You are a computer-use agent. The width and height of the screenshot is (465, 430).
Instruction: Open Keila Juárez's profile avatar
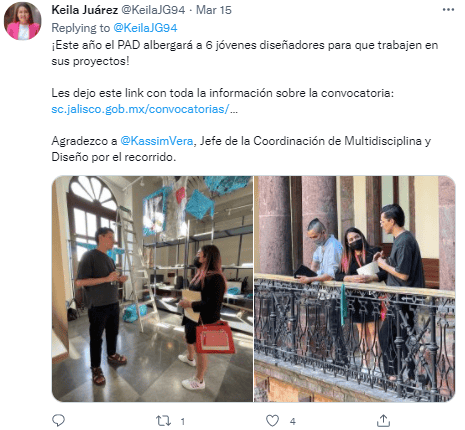coord(22,21)
